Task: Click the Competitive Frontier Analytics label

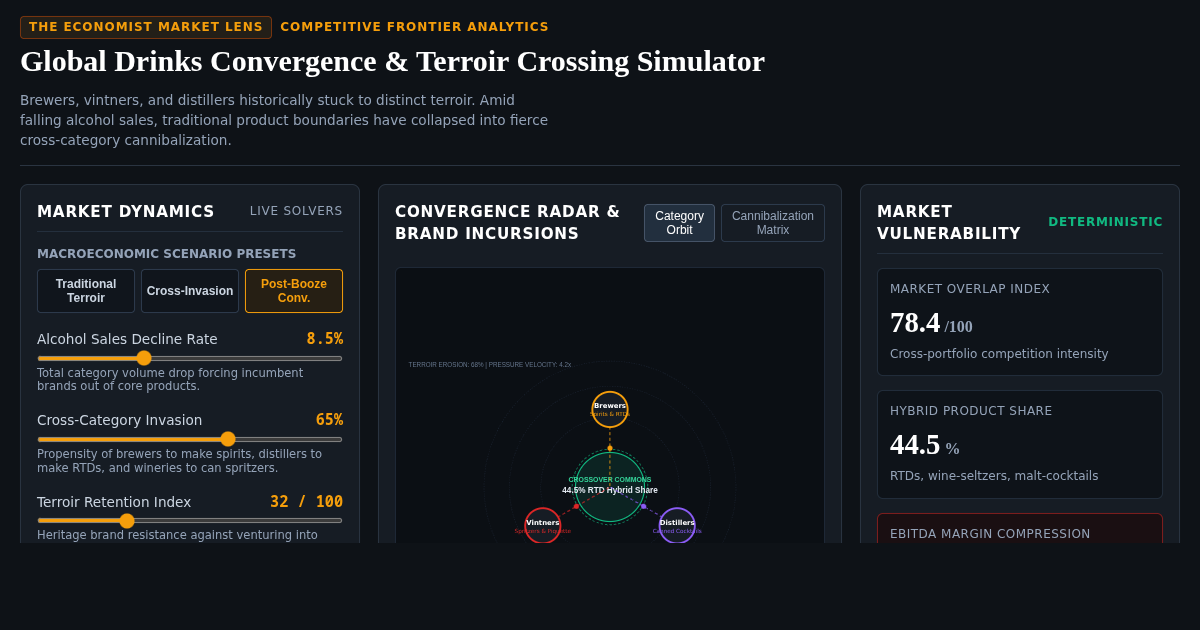Action: (x=414, y=27)
